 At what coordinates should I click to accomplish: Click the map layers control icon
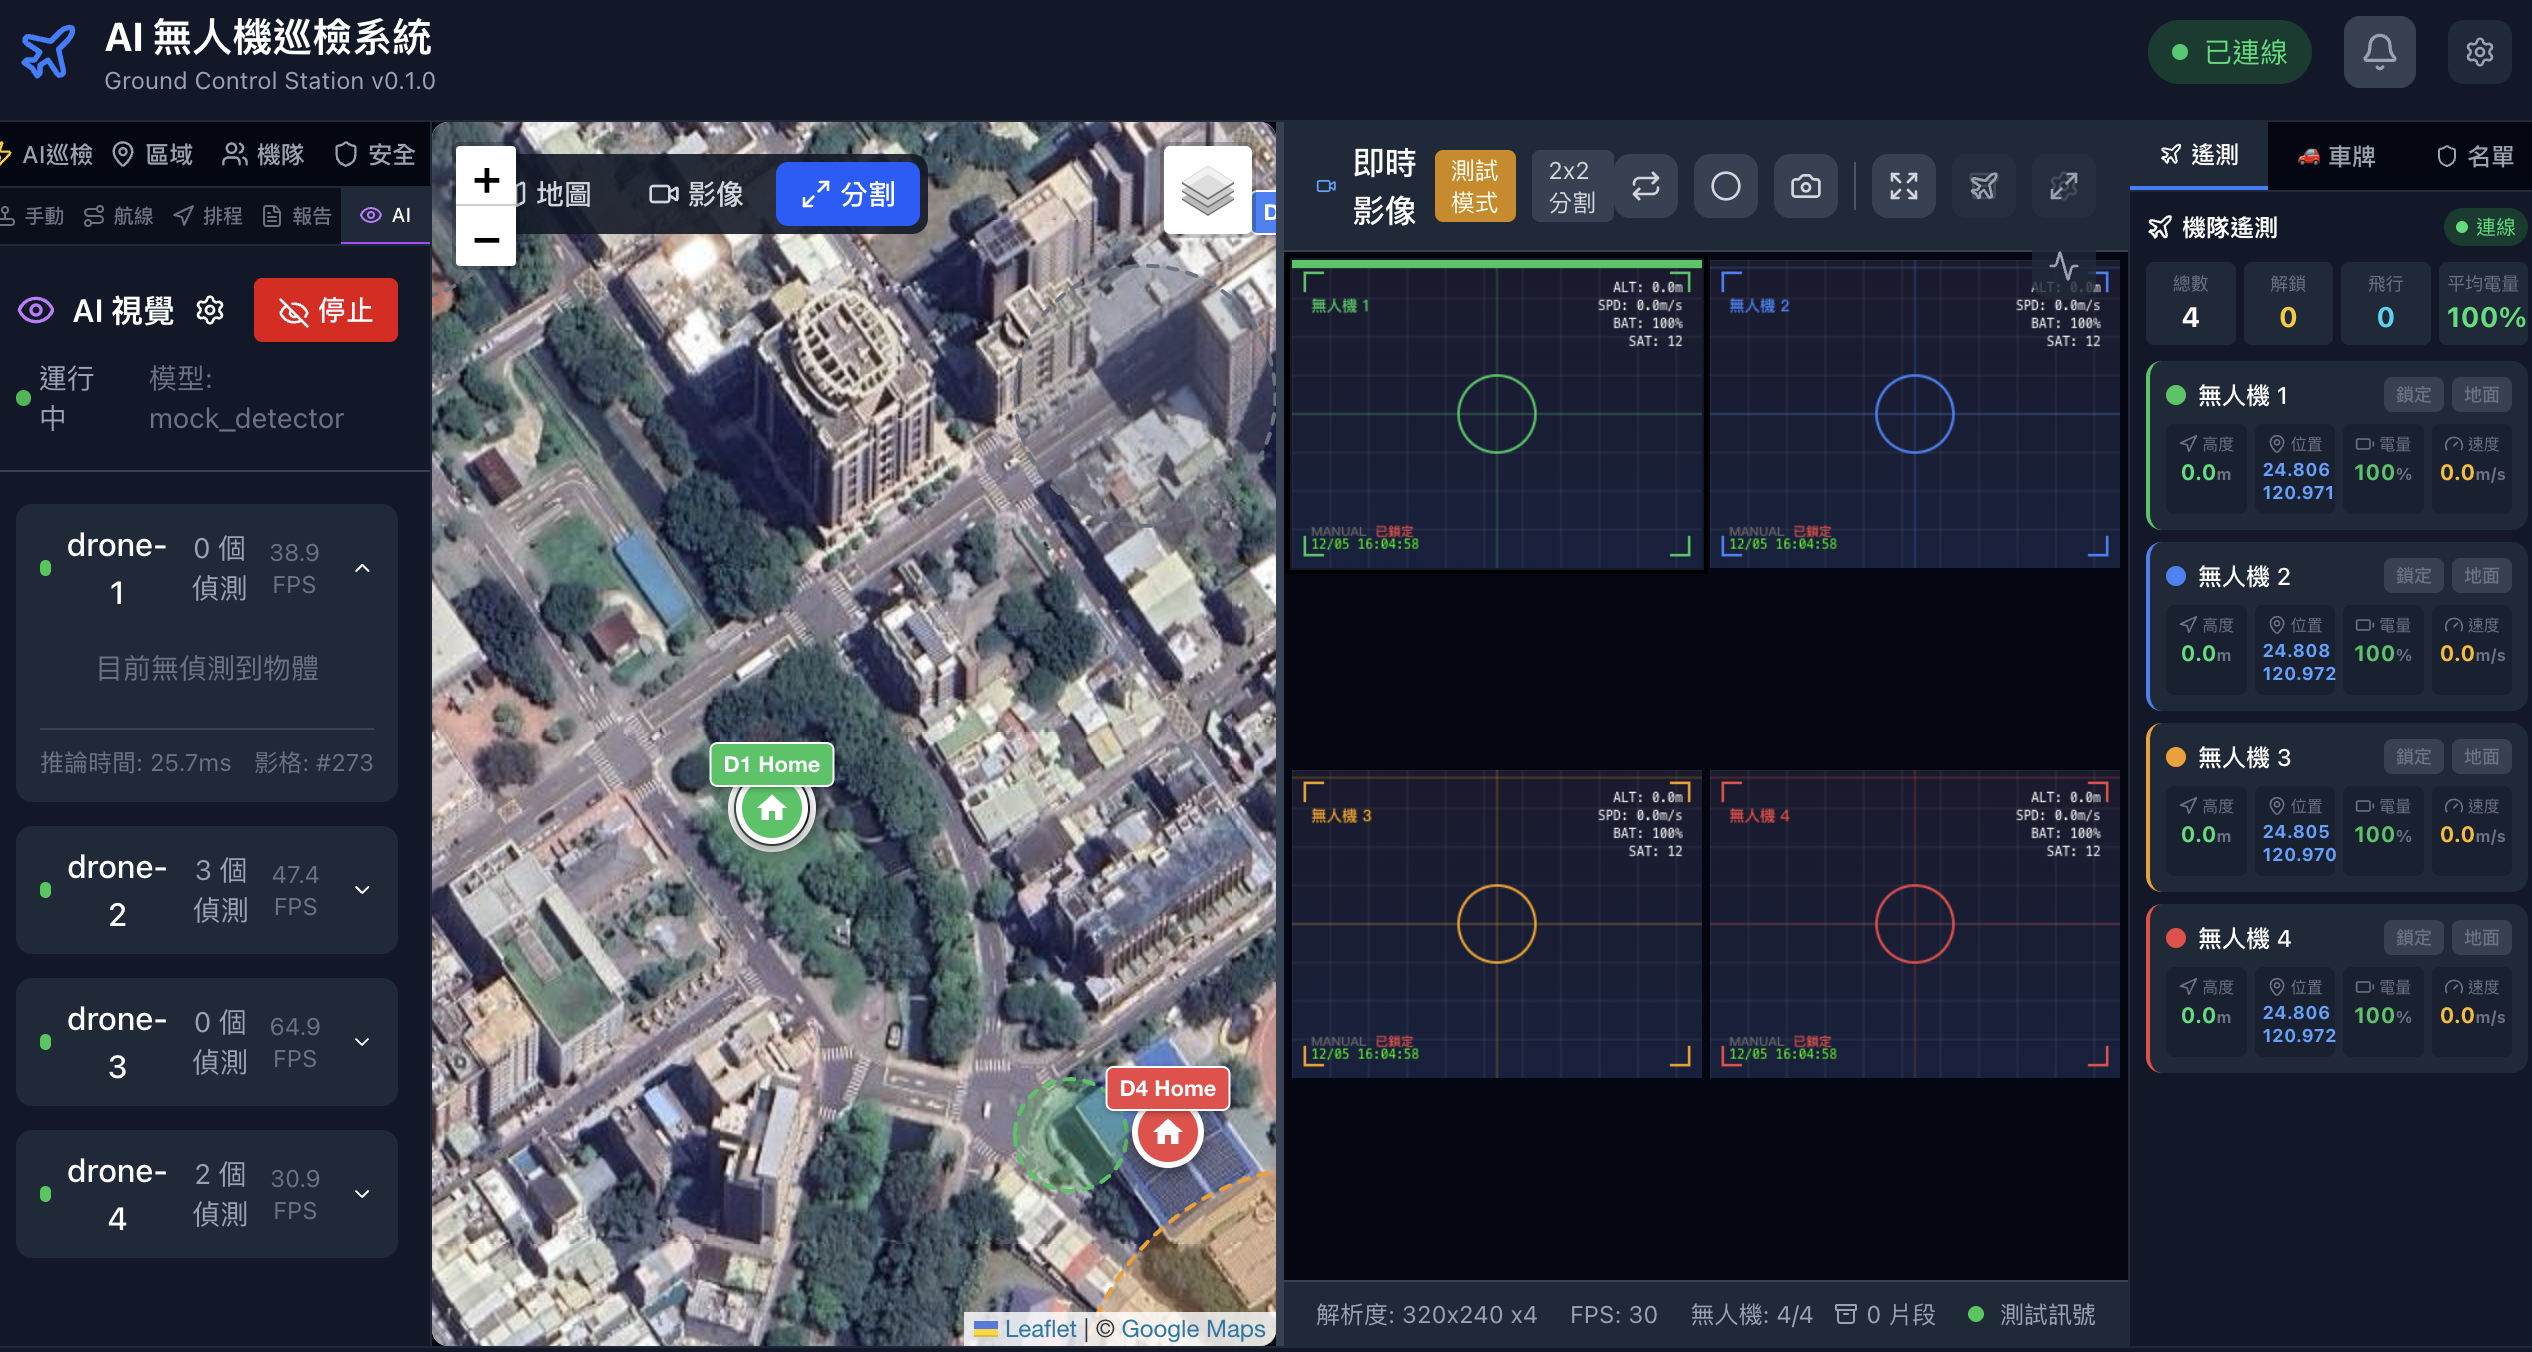(1207, 190)
